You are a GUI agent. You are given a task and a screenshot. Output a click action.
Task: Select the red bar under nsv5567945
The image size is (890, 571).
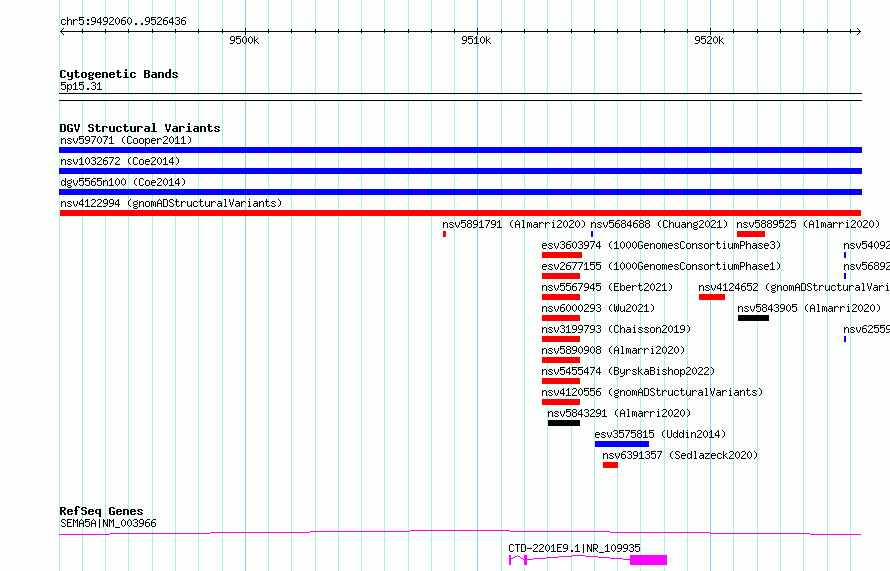point(561,297)
